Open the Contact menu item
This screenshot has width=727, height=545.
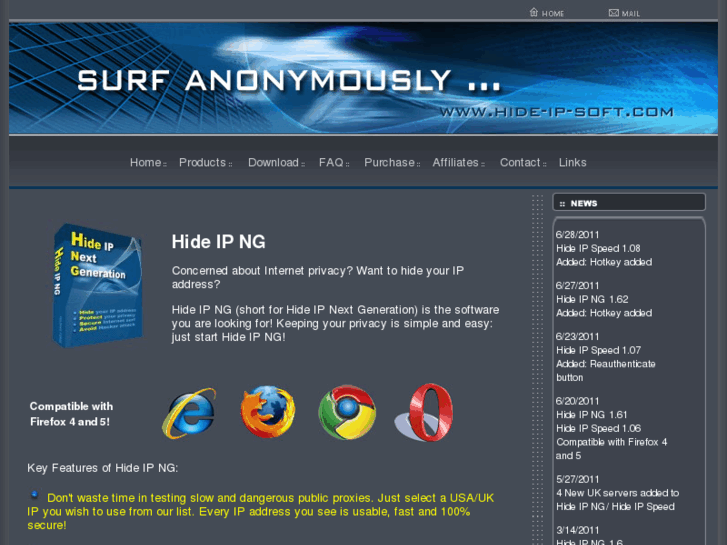click(520, 163)
